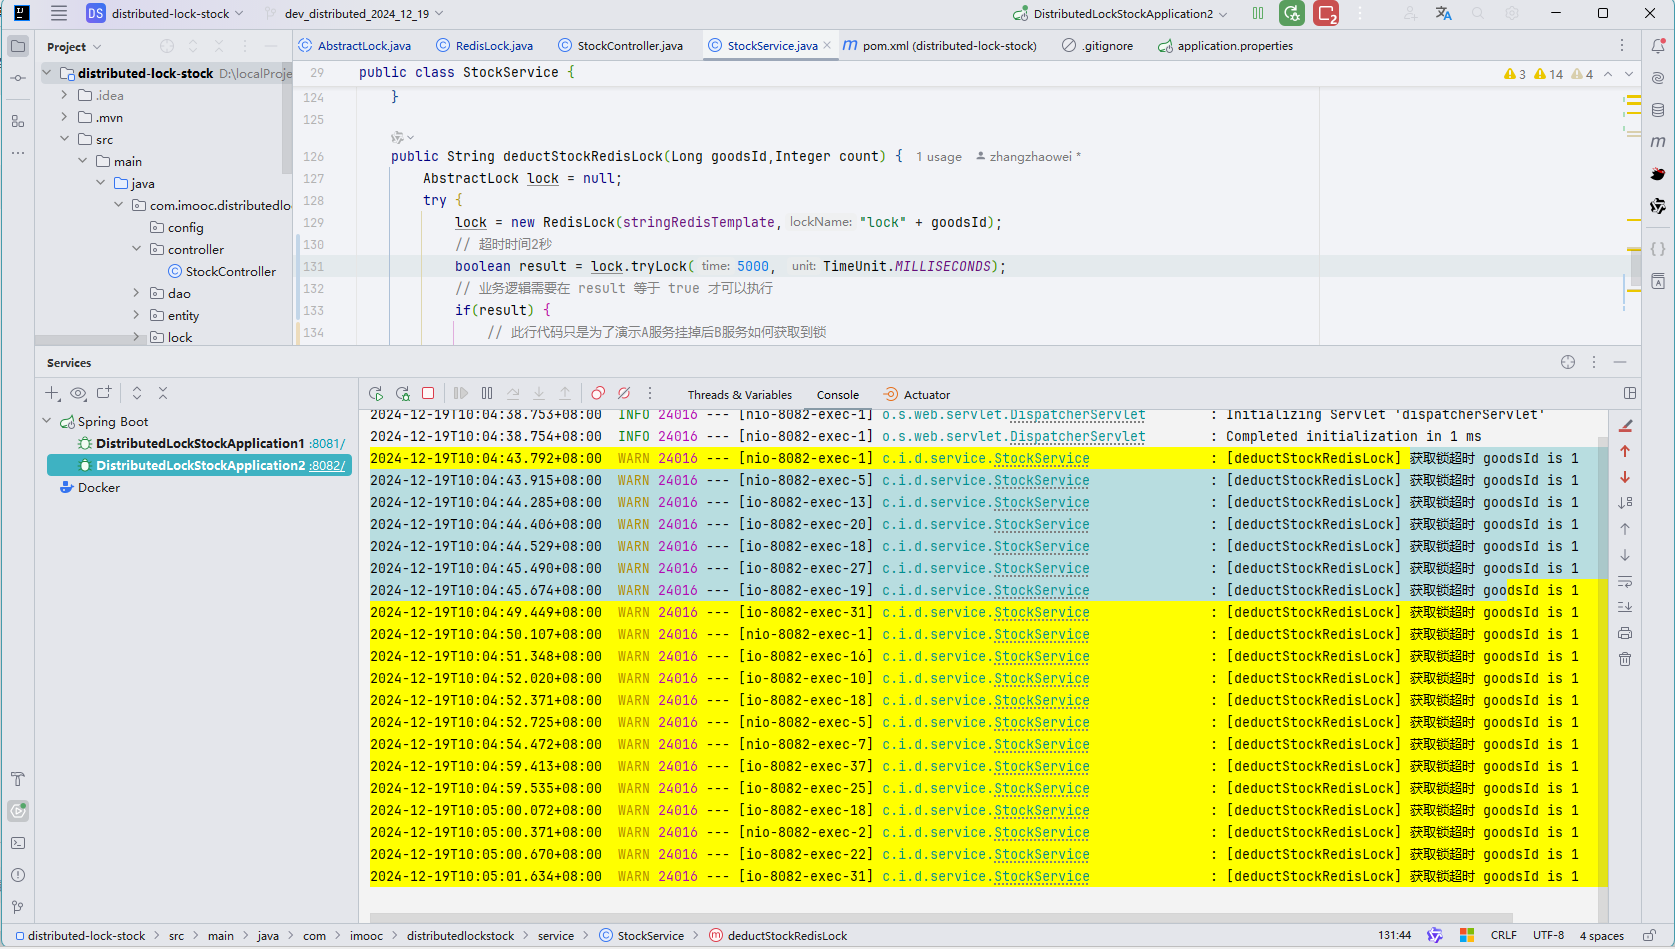Open Terminal tool window
The width and height of the screenshot is (1675, 949).
pos(18,843)
